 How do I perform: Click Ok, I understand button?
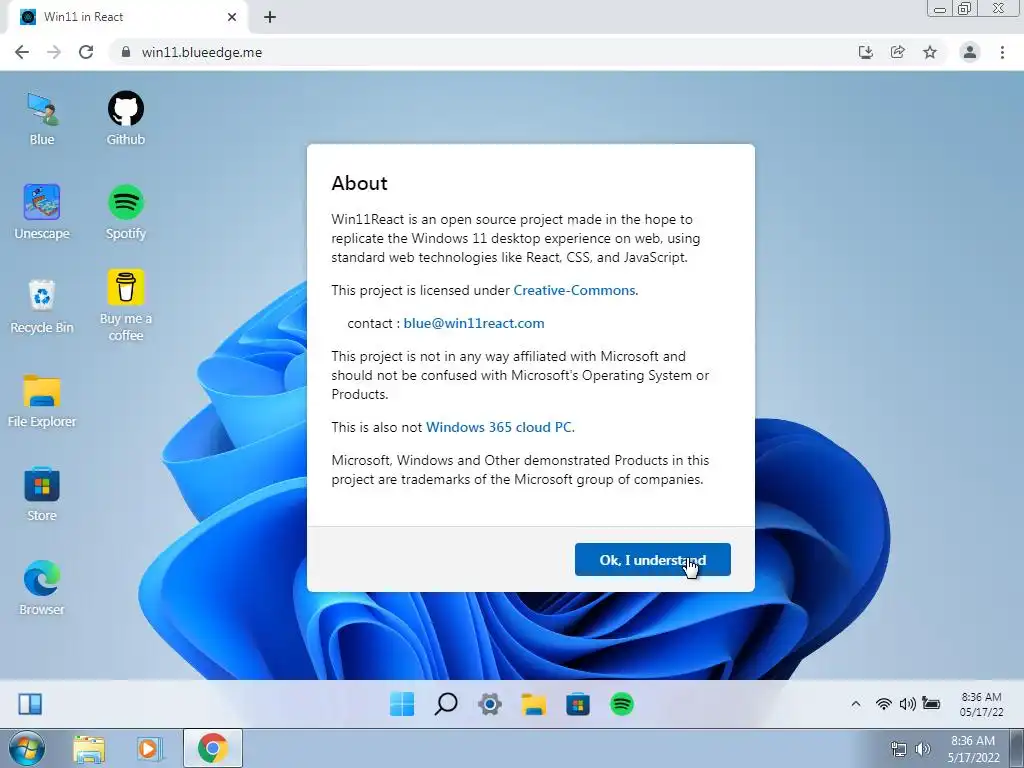point(652,560)
